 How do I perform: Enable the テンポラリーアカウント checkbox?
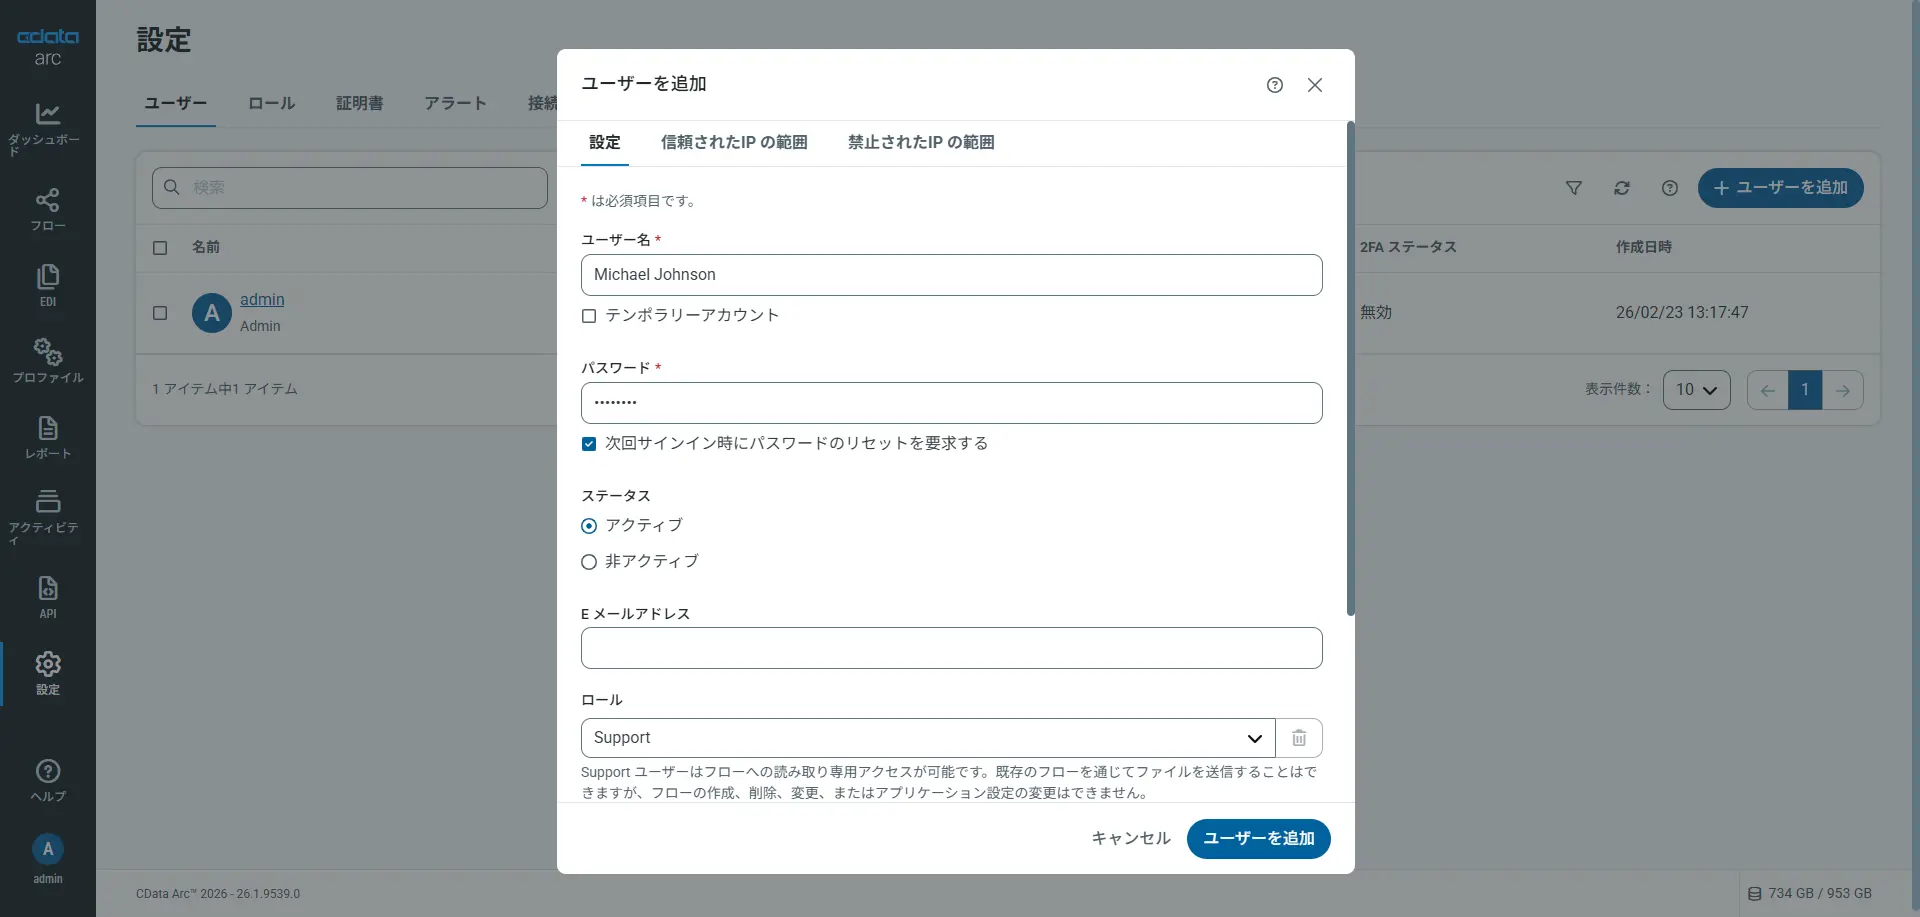[x=589, y=316]
